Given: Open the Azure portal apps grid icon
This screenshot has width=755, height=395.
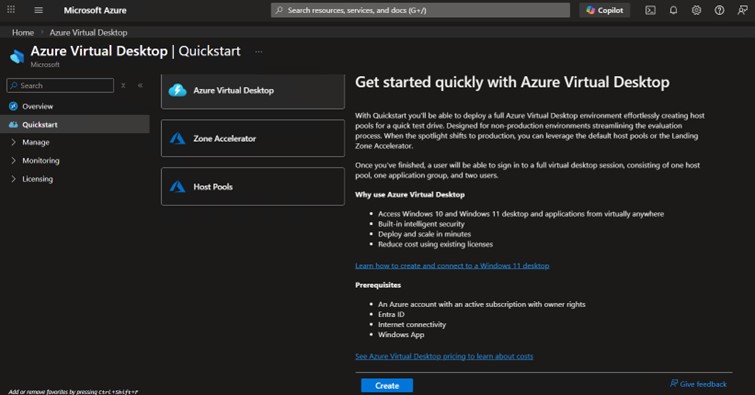Looking at the screenshot, I should (x=11, y=10).
